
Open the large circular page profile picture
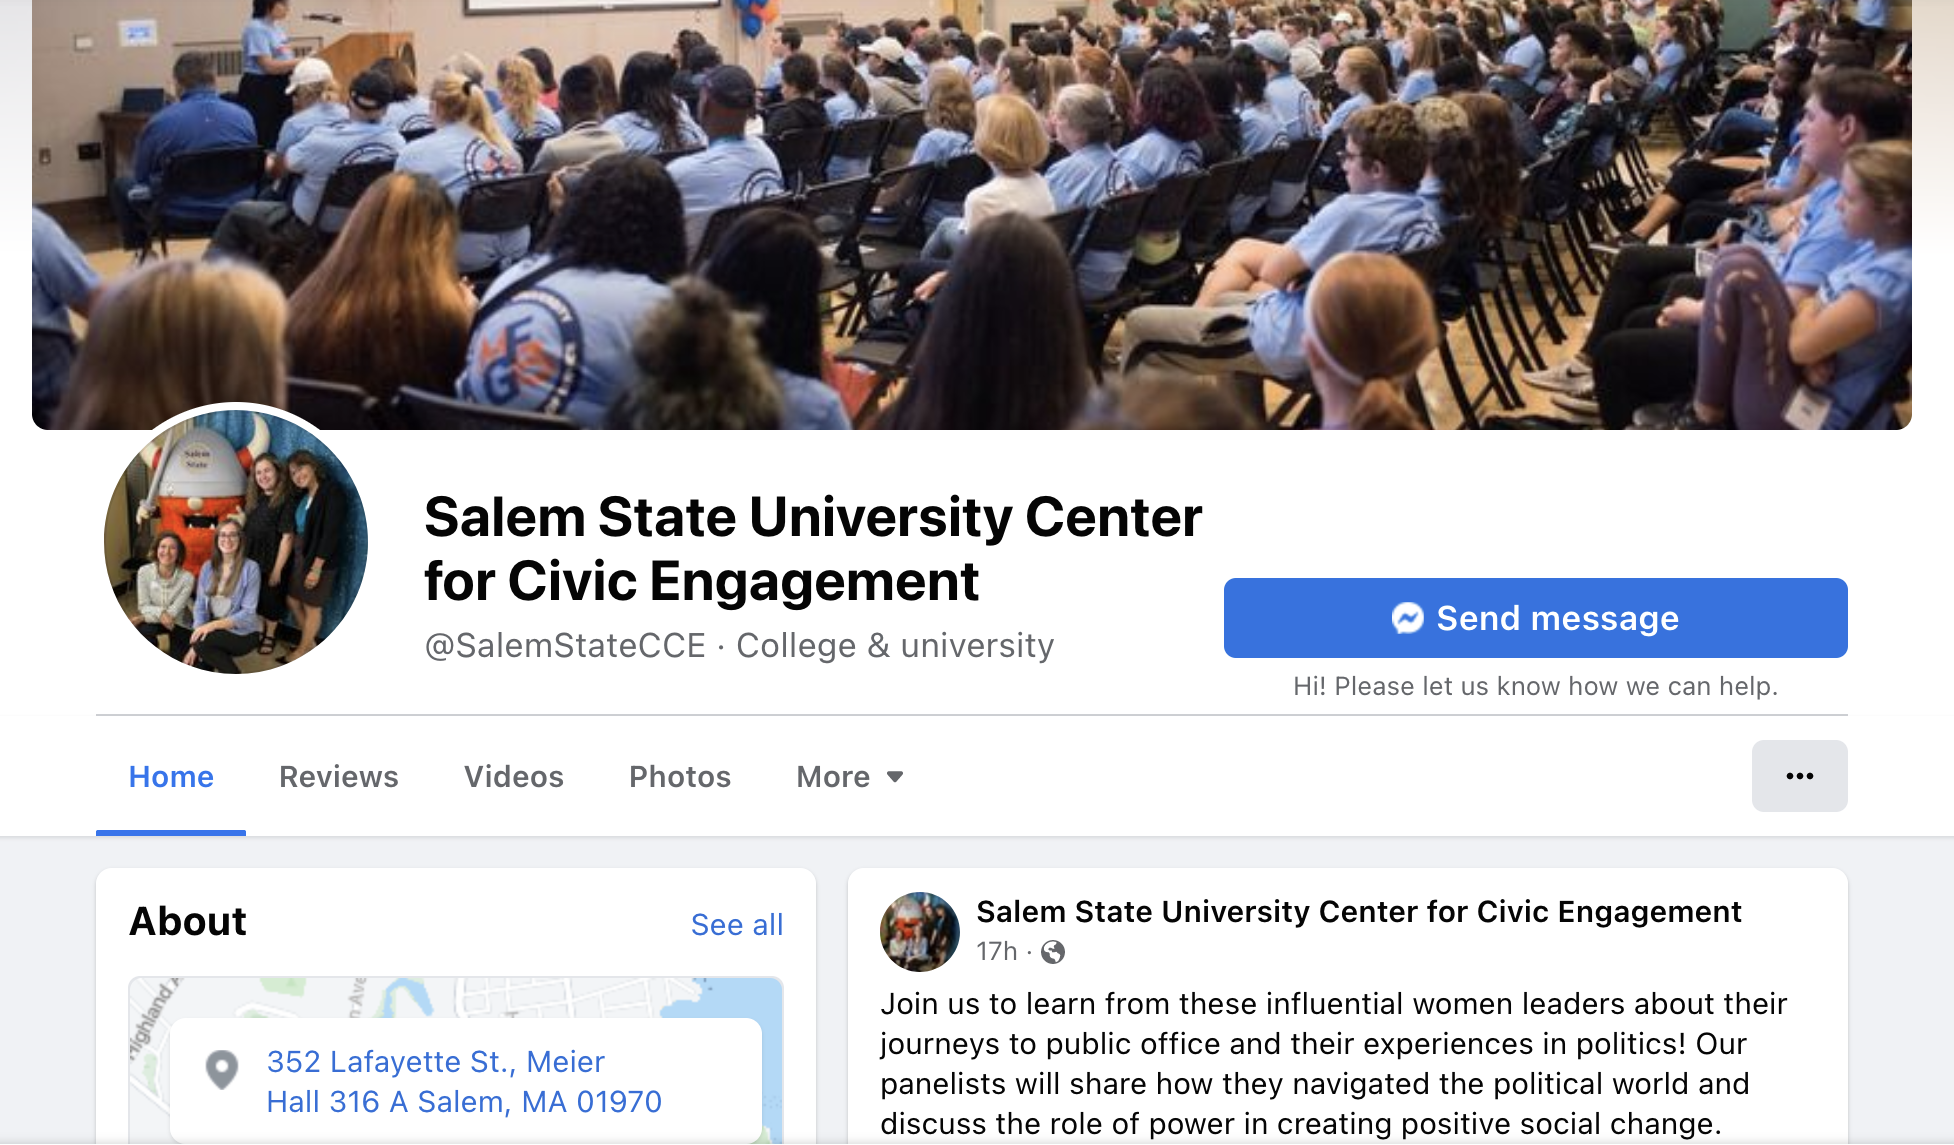pos(236,540)
